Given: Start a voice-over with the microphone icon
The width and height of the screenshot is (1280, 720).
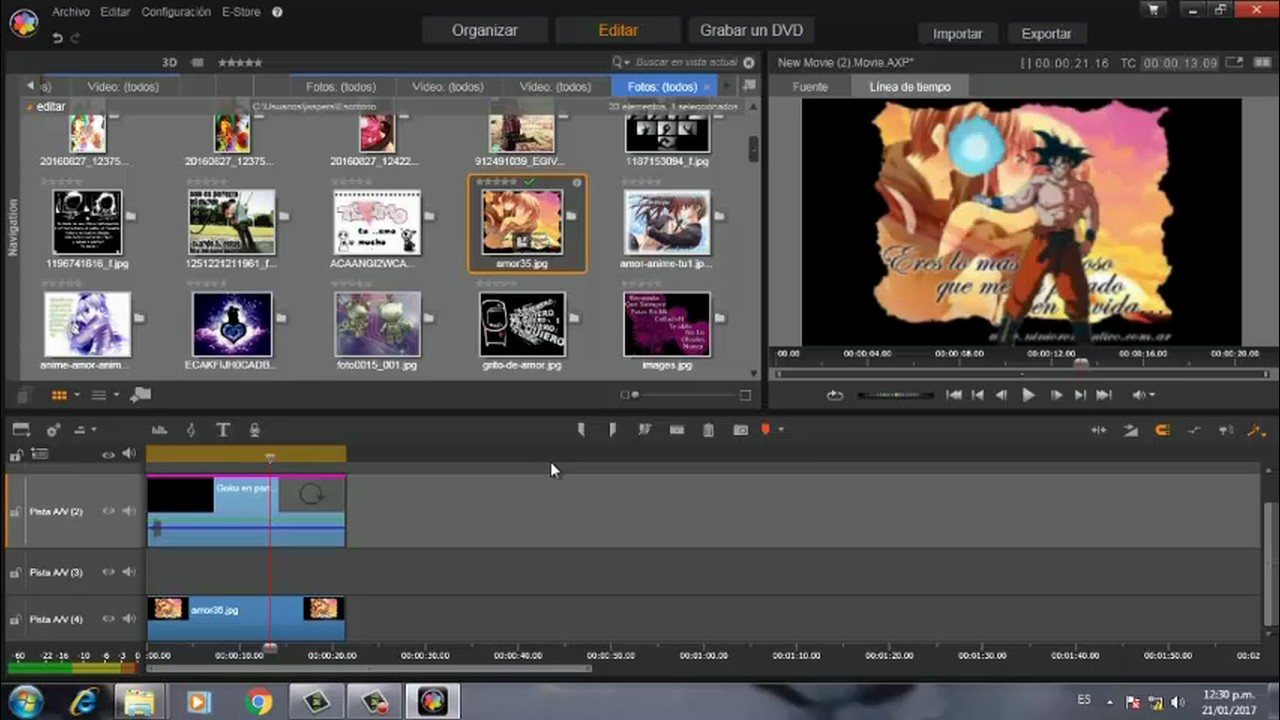Looking at the screenshot, I should click(255, 430).
